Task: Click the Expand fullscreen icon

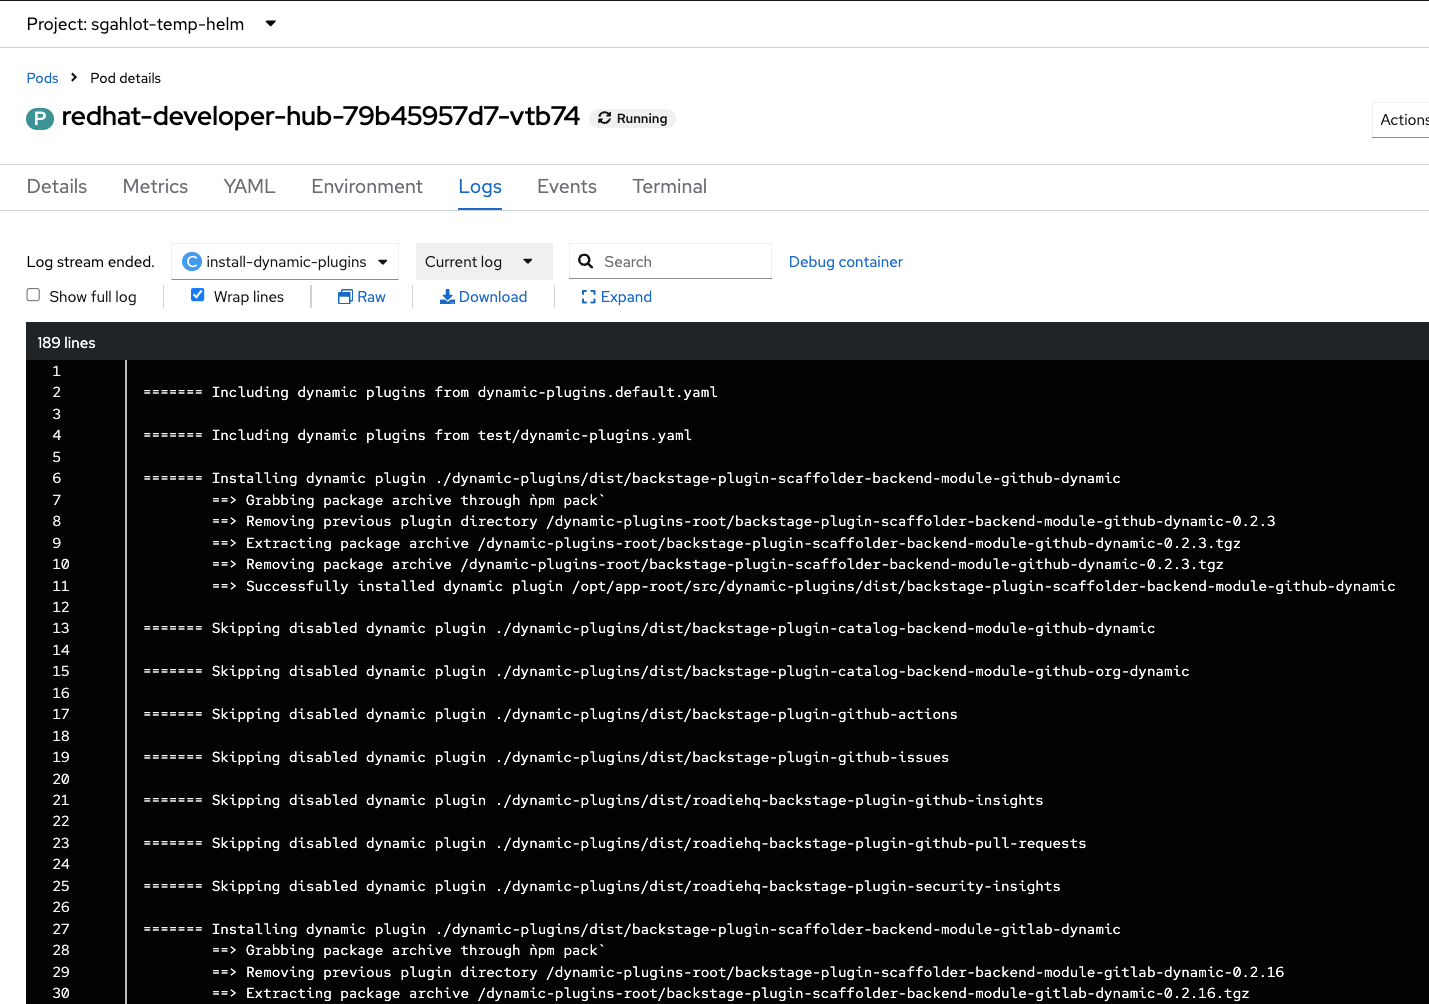Action: click(588, 297)
